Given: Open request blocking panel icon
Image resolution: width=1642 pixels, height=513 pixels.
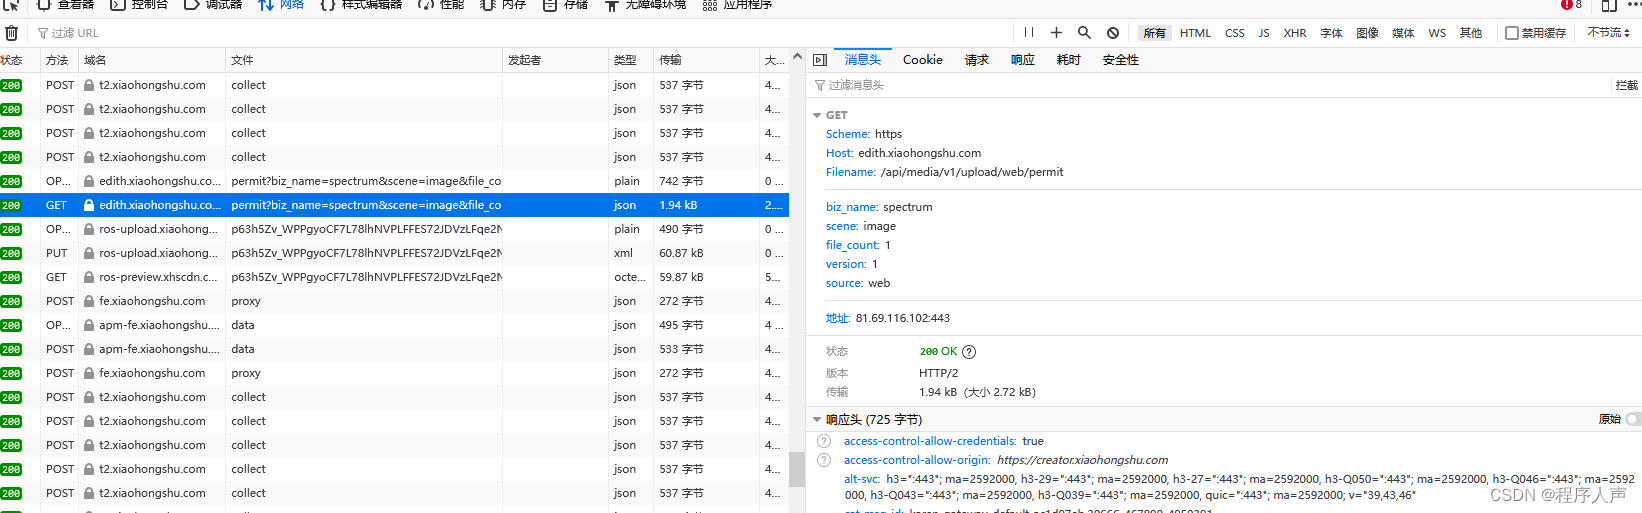Looking at the screenshot, I should [1112, 33].
